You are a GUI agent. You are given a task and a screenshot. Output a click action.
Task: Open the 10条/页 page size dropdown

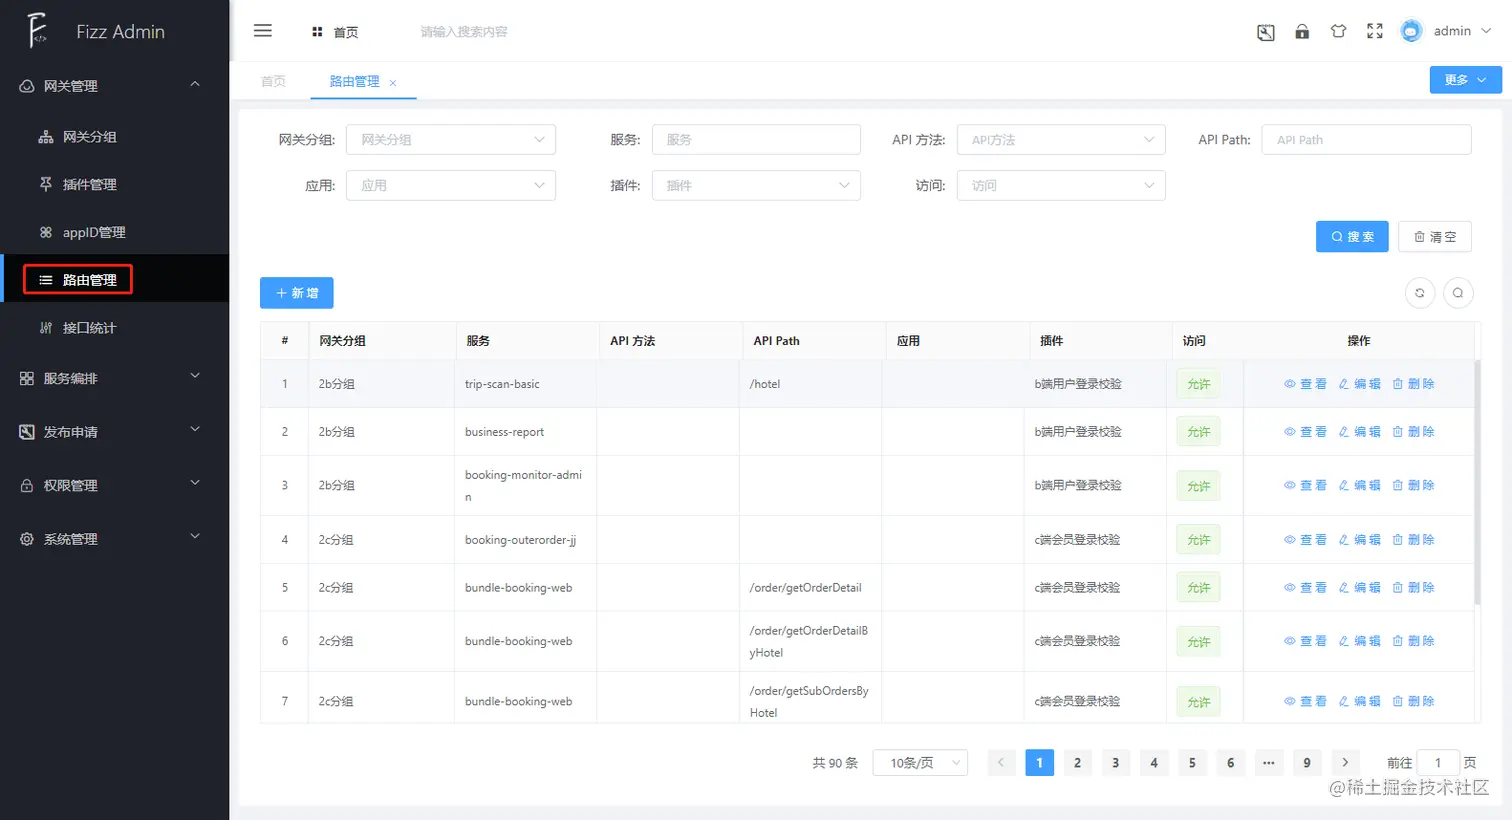(920, 763)
